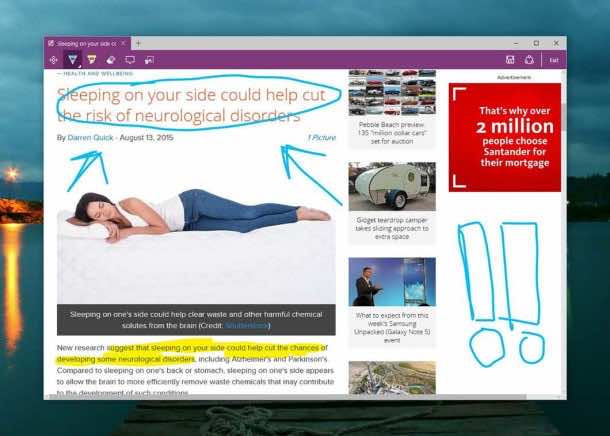Open a new browser tab
The image size is (610, 436).
[138, 43]
